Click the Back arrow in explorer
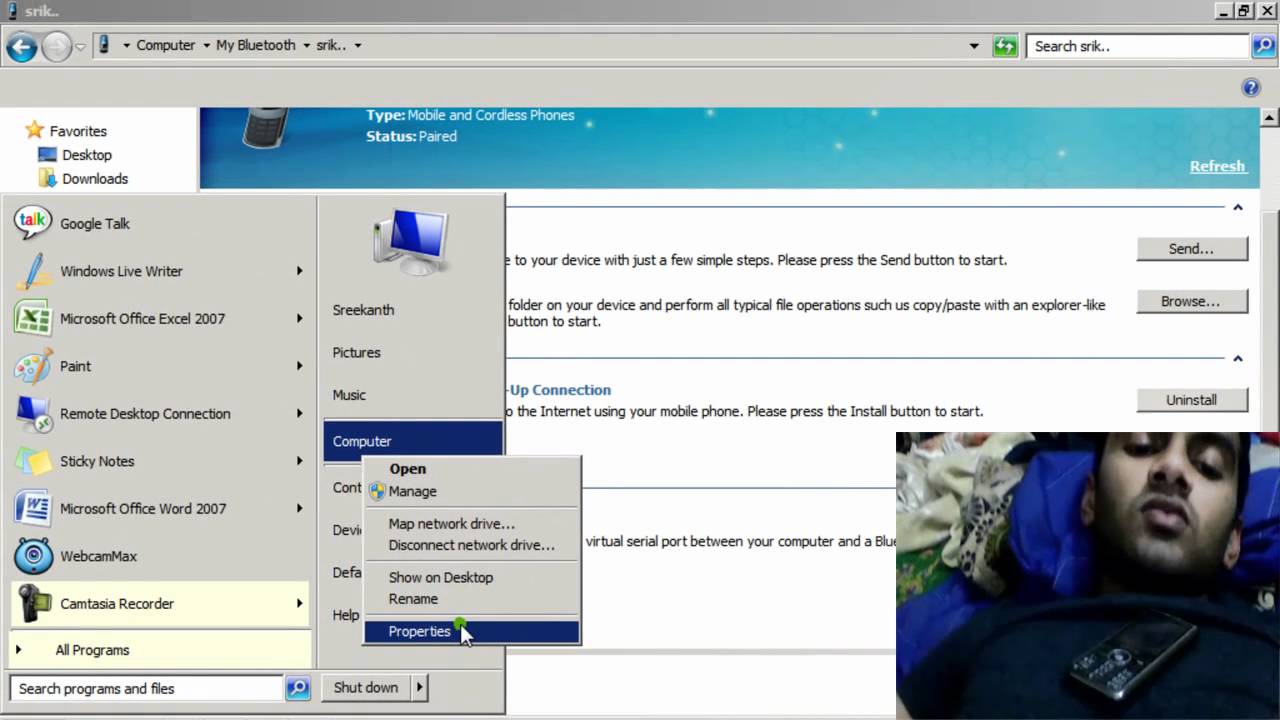The height and width of the screenshot is (720, 1280). click(21, 46)
